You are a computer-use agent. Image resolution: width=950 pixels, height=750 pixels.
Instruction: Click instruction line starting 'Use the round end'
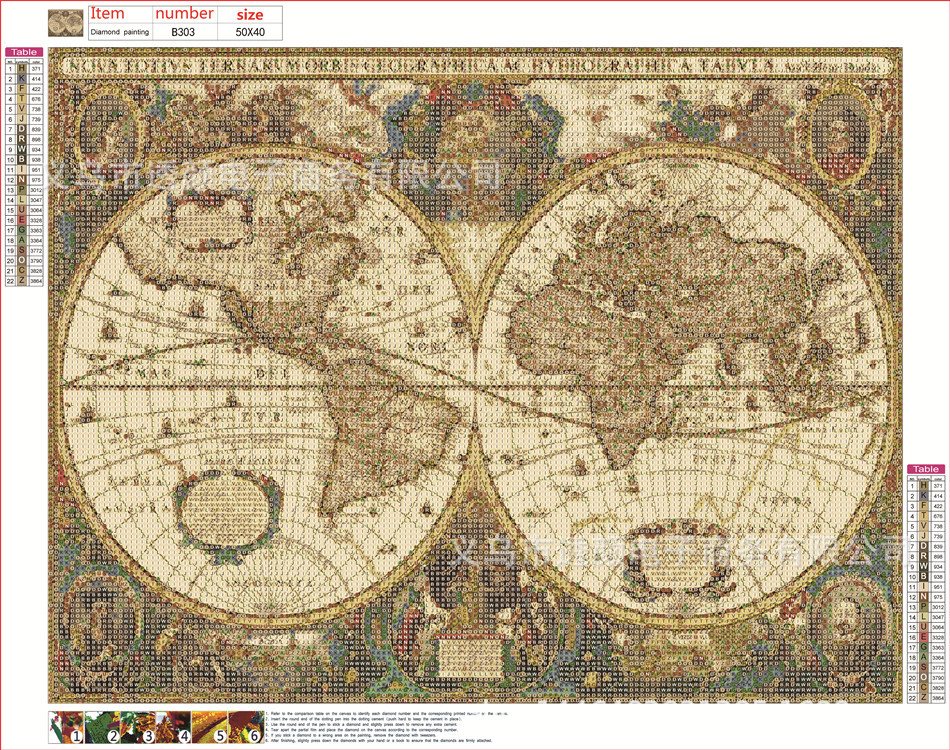pyautogui.click(x=362, y=725)
